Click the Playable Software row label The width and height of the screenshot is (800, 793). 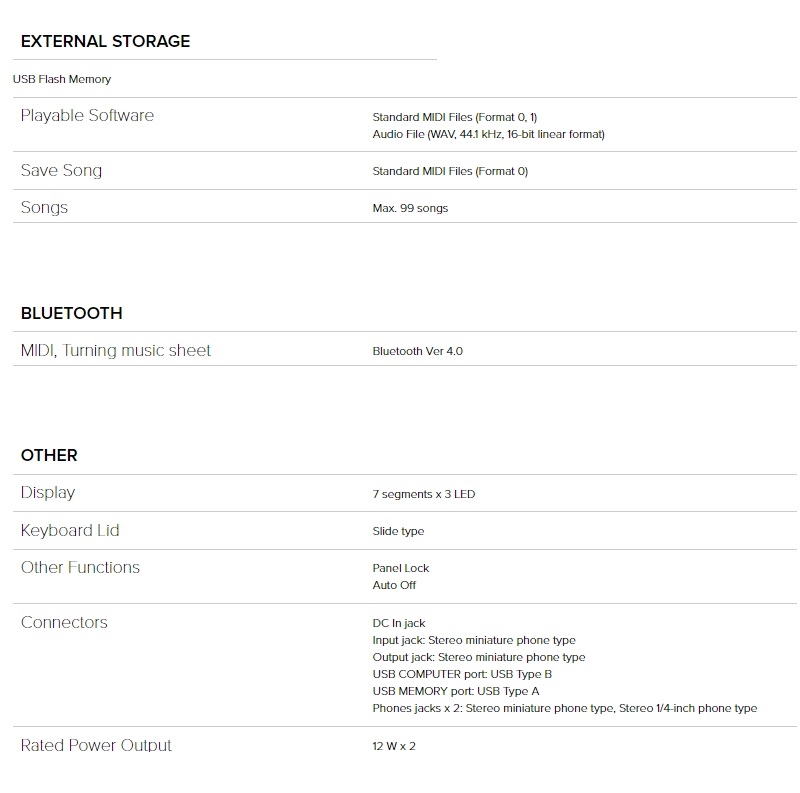click(x=87, y=115)
